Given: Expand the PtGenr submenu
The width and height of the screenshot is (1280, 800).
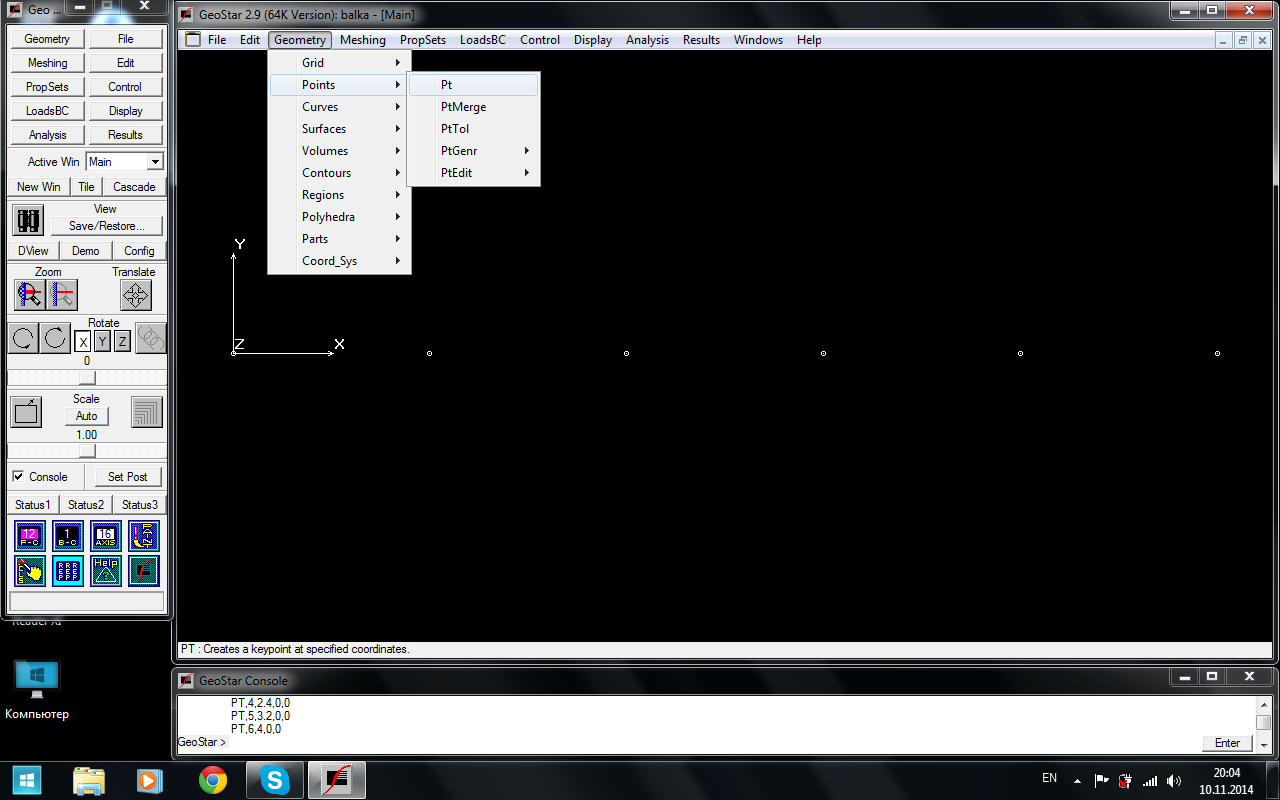Looking at the screenshot, I should tap(474, 151).
